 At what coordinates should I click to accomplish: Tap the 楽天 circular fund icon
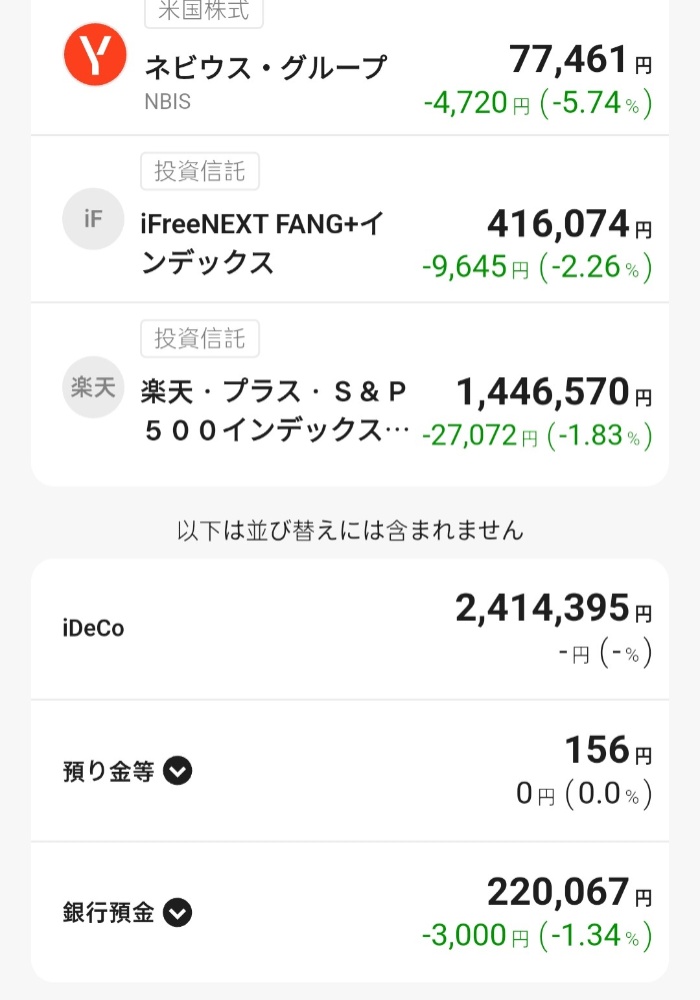[x=93, y=386]
